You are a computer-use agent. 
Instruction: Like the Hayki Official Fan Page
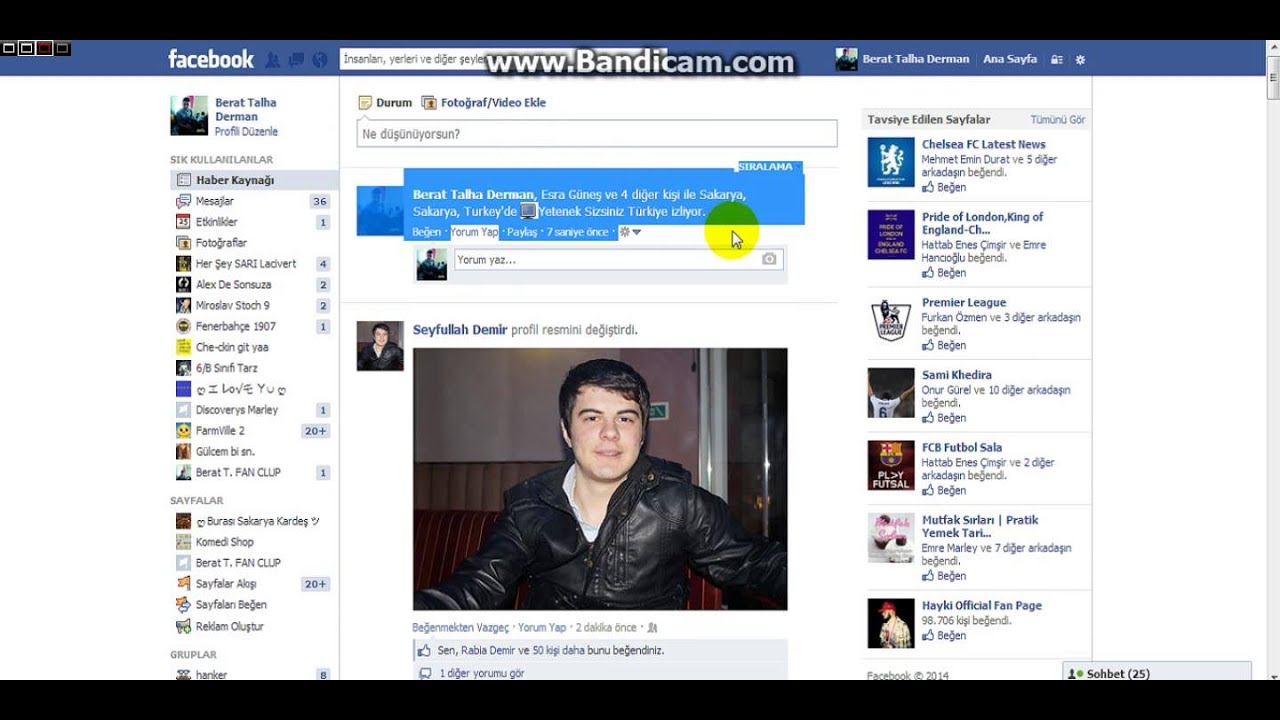[944, 635]
